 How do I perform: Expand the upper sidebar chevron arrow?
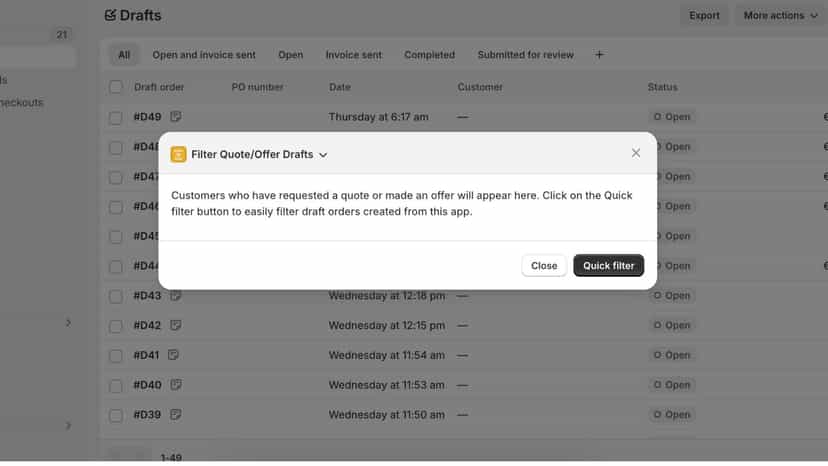pos(68,322)
